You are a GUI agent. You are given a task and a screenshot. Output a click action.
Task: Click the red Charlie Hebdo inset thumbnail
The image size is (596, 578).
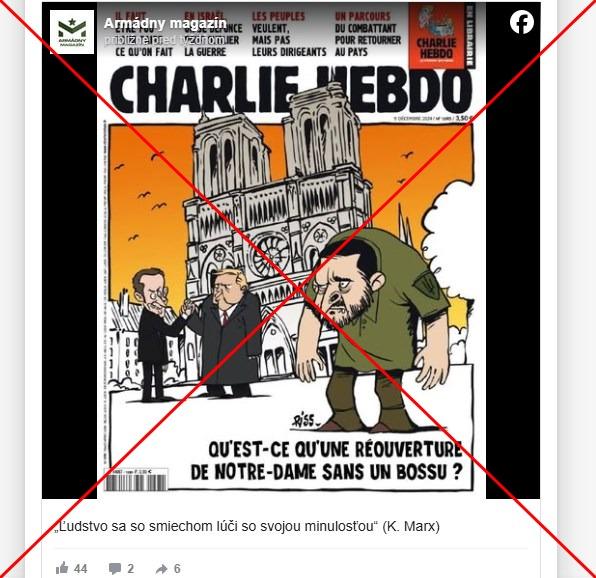click(437, 36)
